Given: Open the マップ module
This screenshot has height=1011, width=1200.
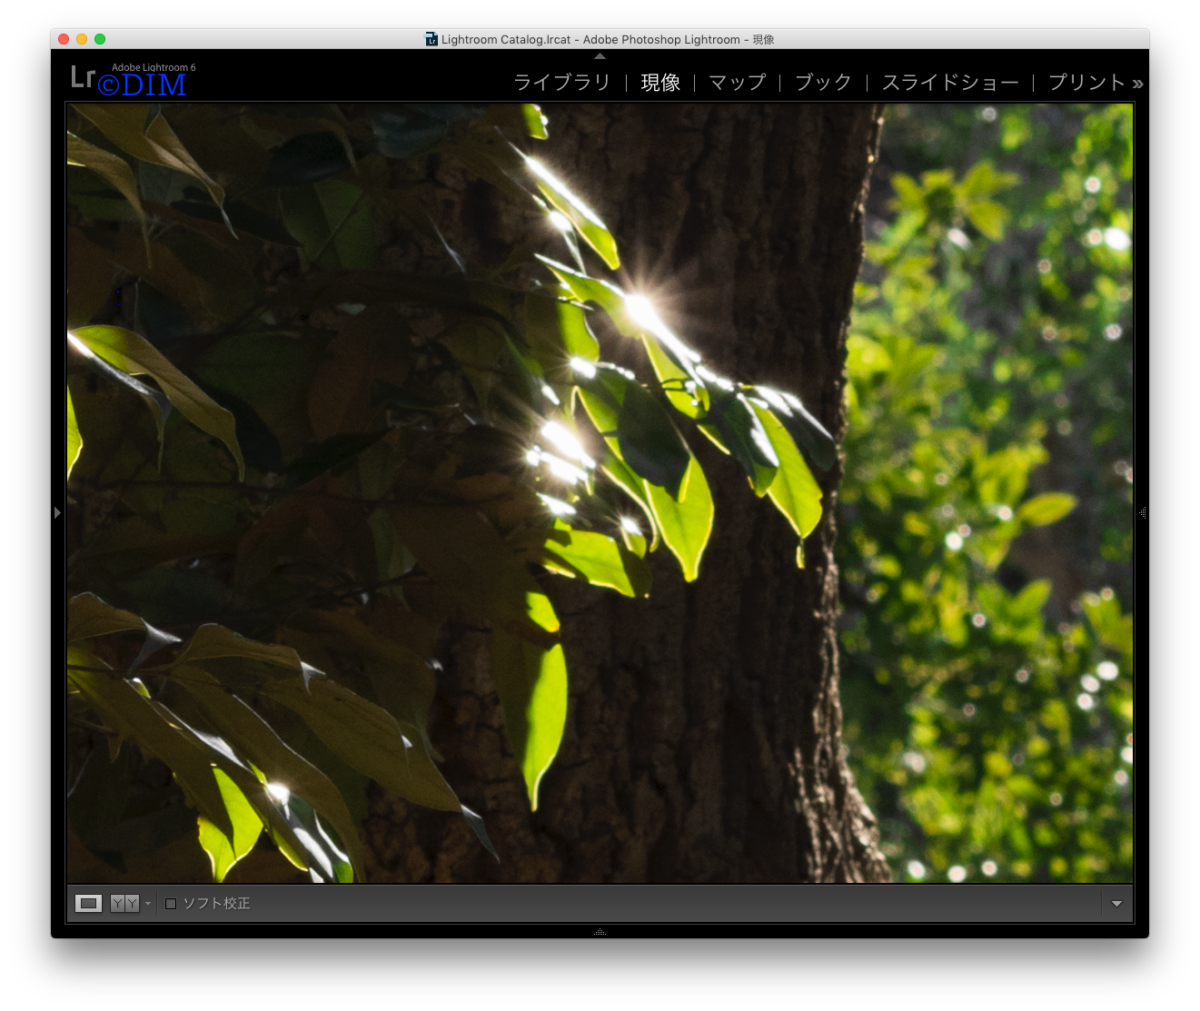Looking at the screenshot, I should click(x=737, y=82).
